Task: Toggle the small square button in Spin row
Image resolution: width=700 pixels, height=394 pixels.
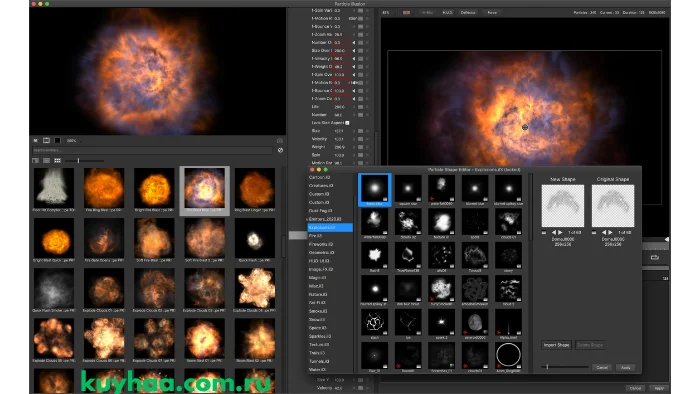Action: coord(361,155)
